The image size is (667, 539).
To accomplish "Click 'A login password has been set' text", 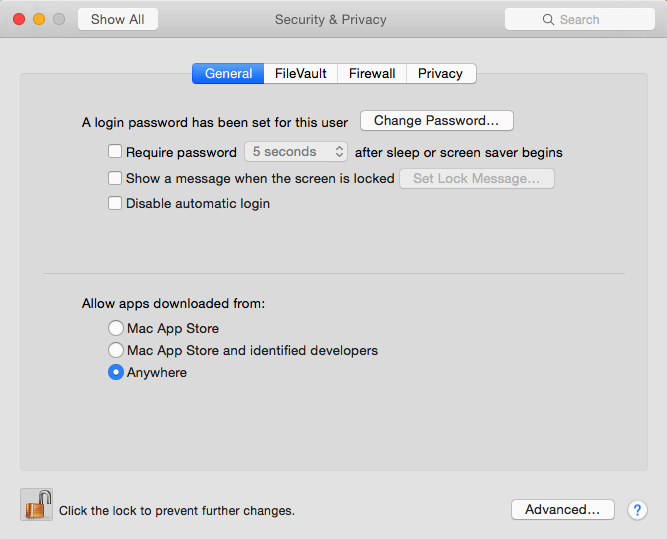I will (x=215, y=123).
